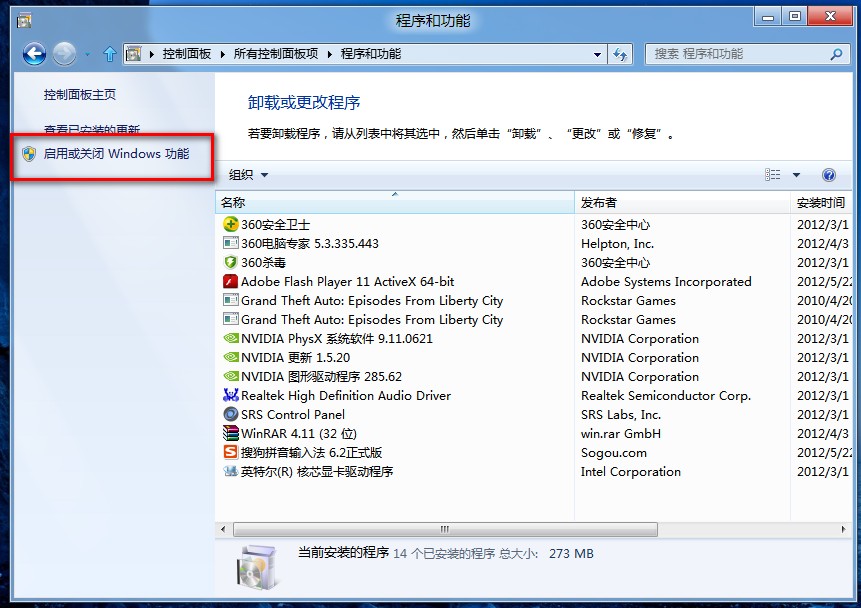The width and height of the screenshot is (861, 608).
Task: Click the horizontal scrollbar thumb
Action: coord(445,529)
